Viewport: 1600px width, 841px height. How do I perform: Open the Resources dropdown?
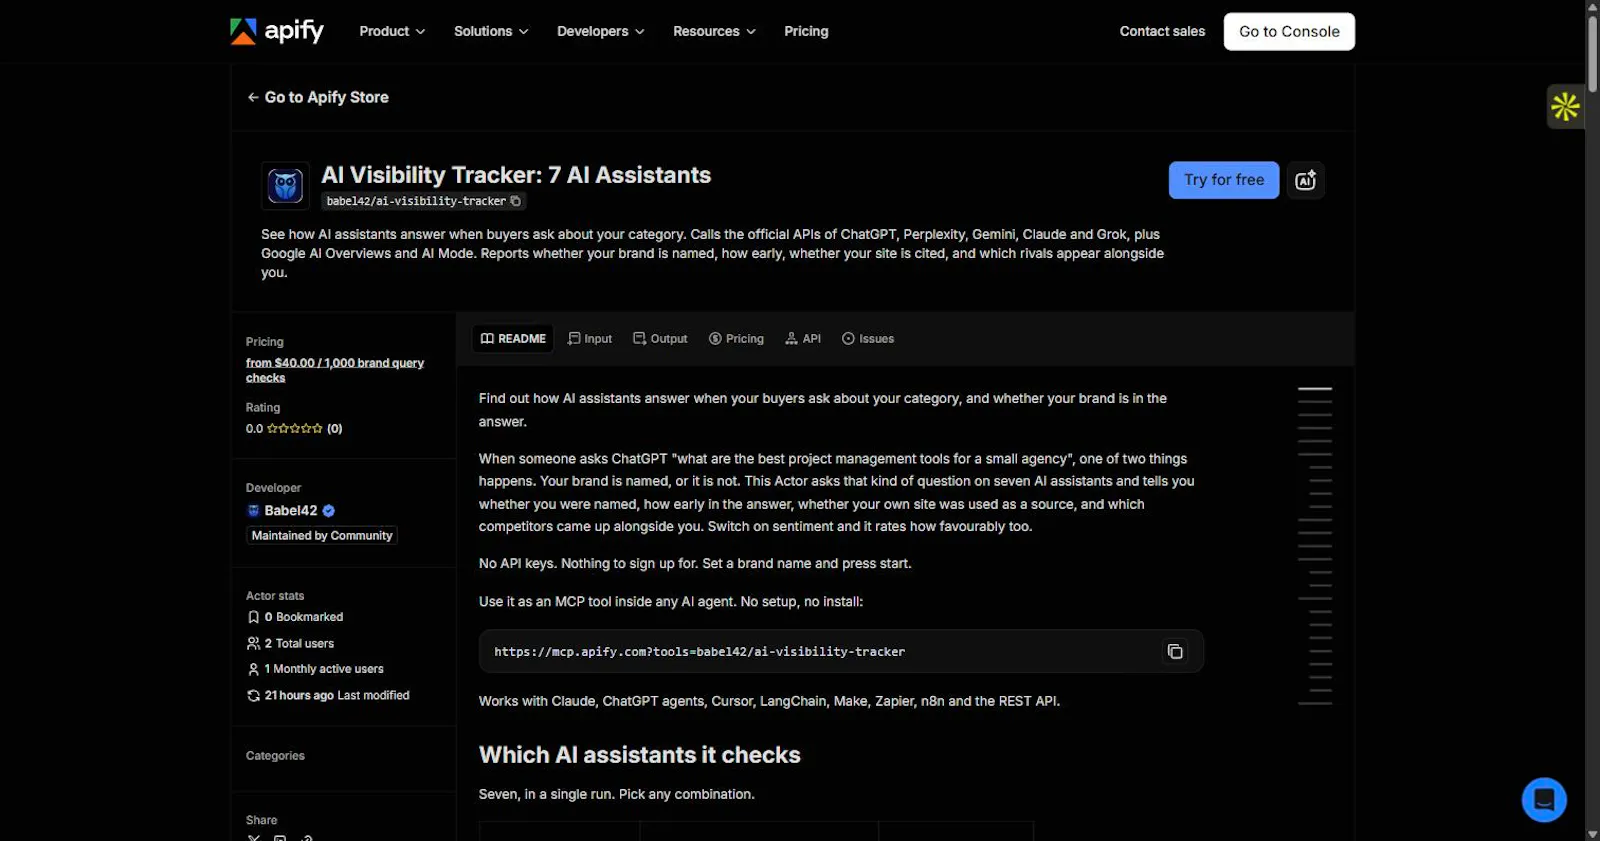point(714,31)
